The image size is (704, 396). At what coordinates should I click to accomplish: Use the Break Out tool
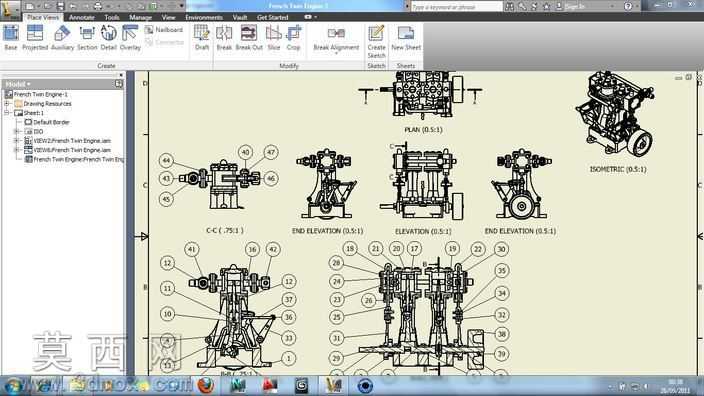[249, 37]
